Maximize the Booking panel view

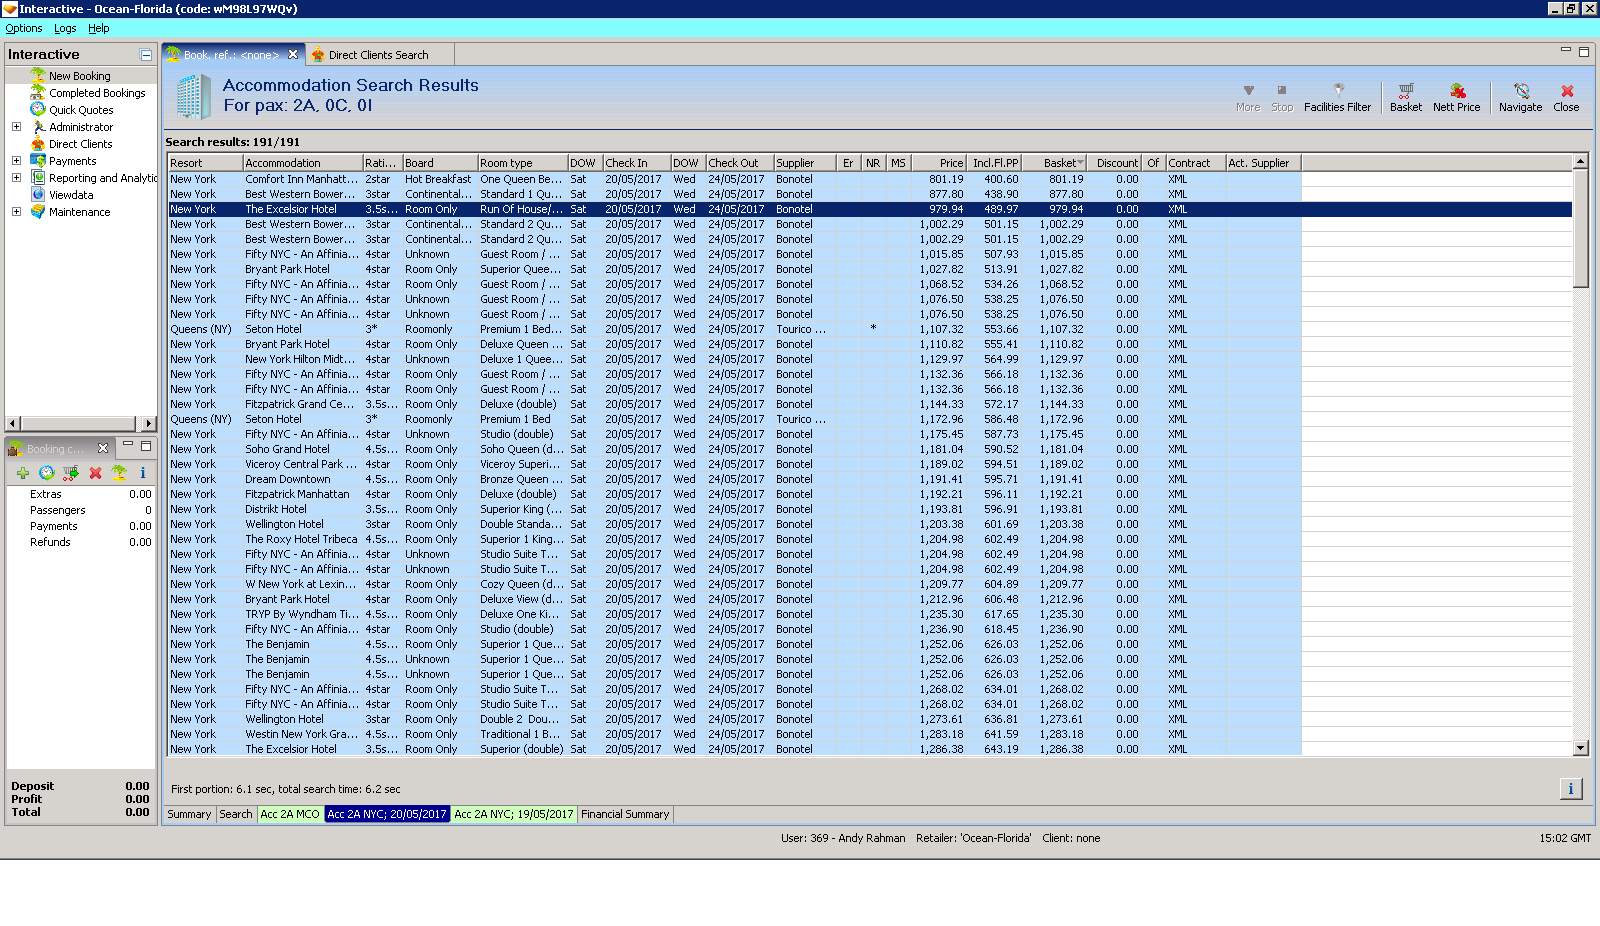146,446
